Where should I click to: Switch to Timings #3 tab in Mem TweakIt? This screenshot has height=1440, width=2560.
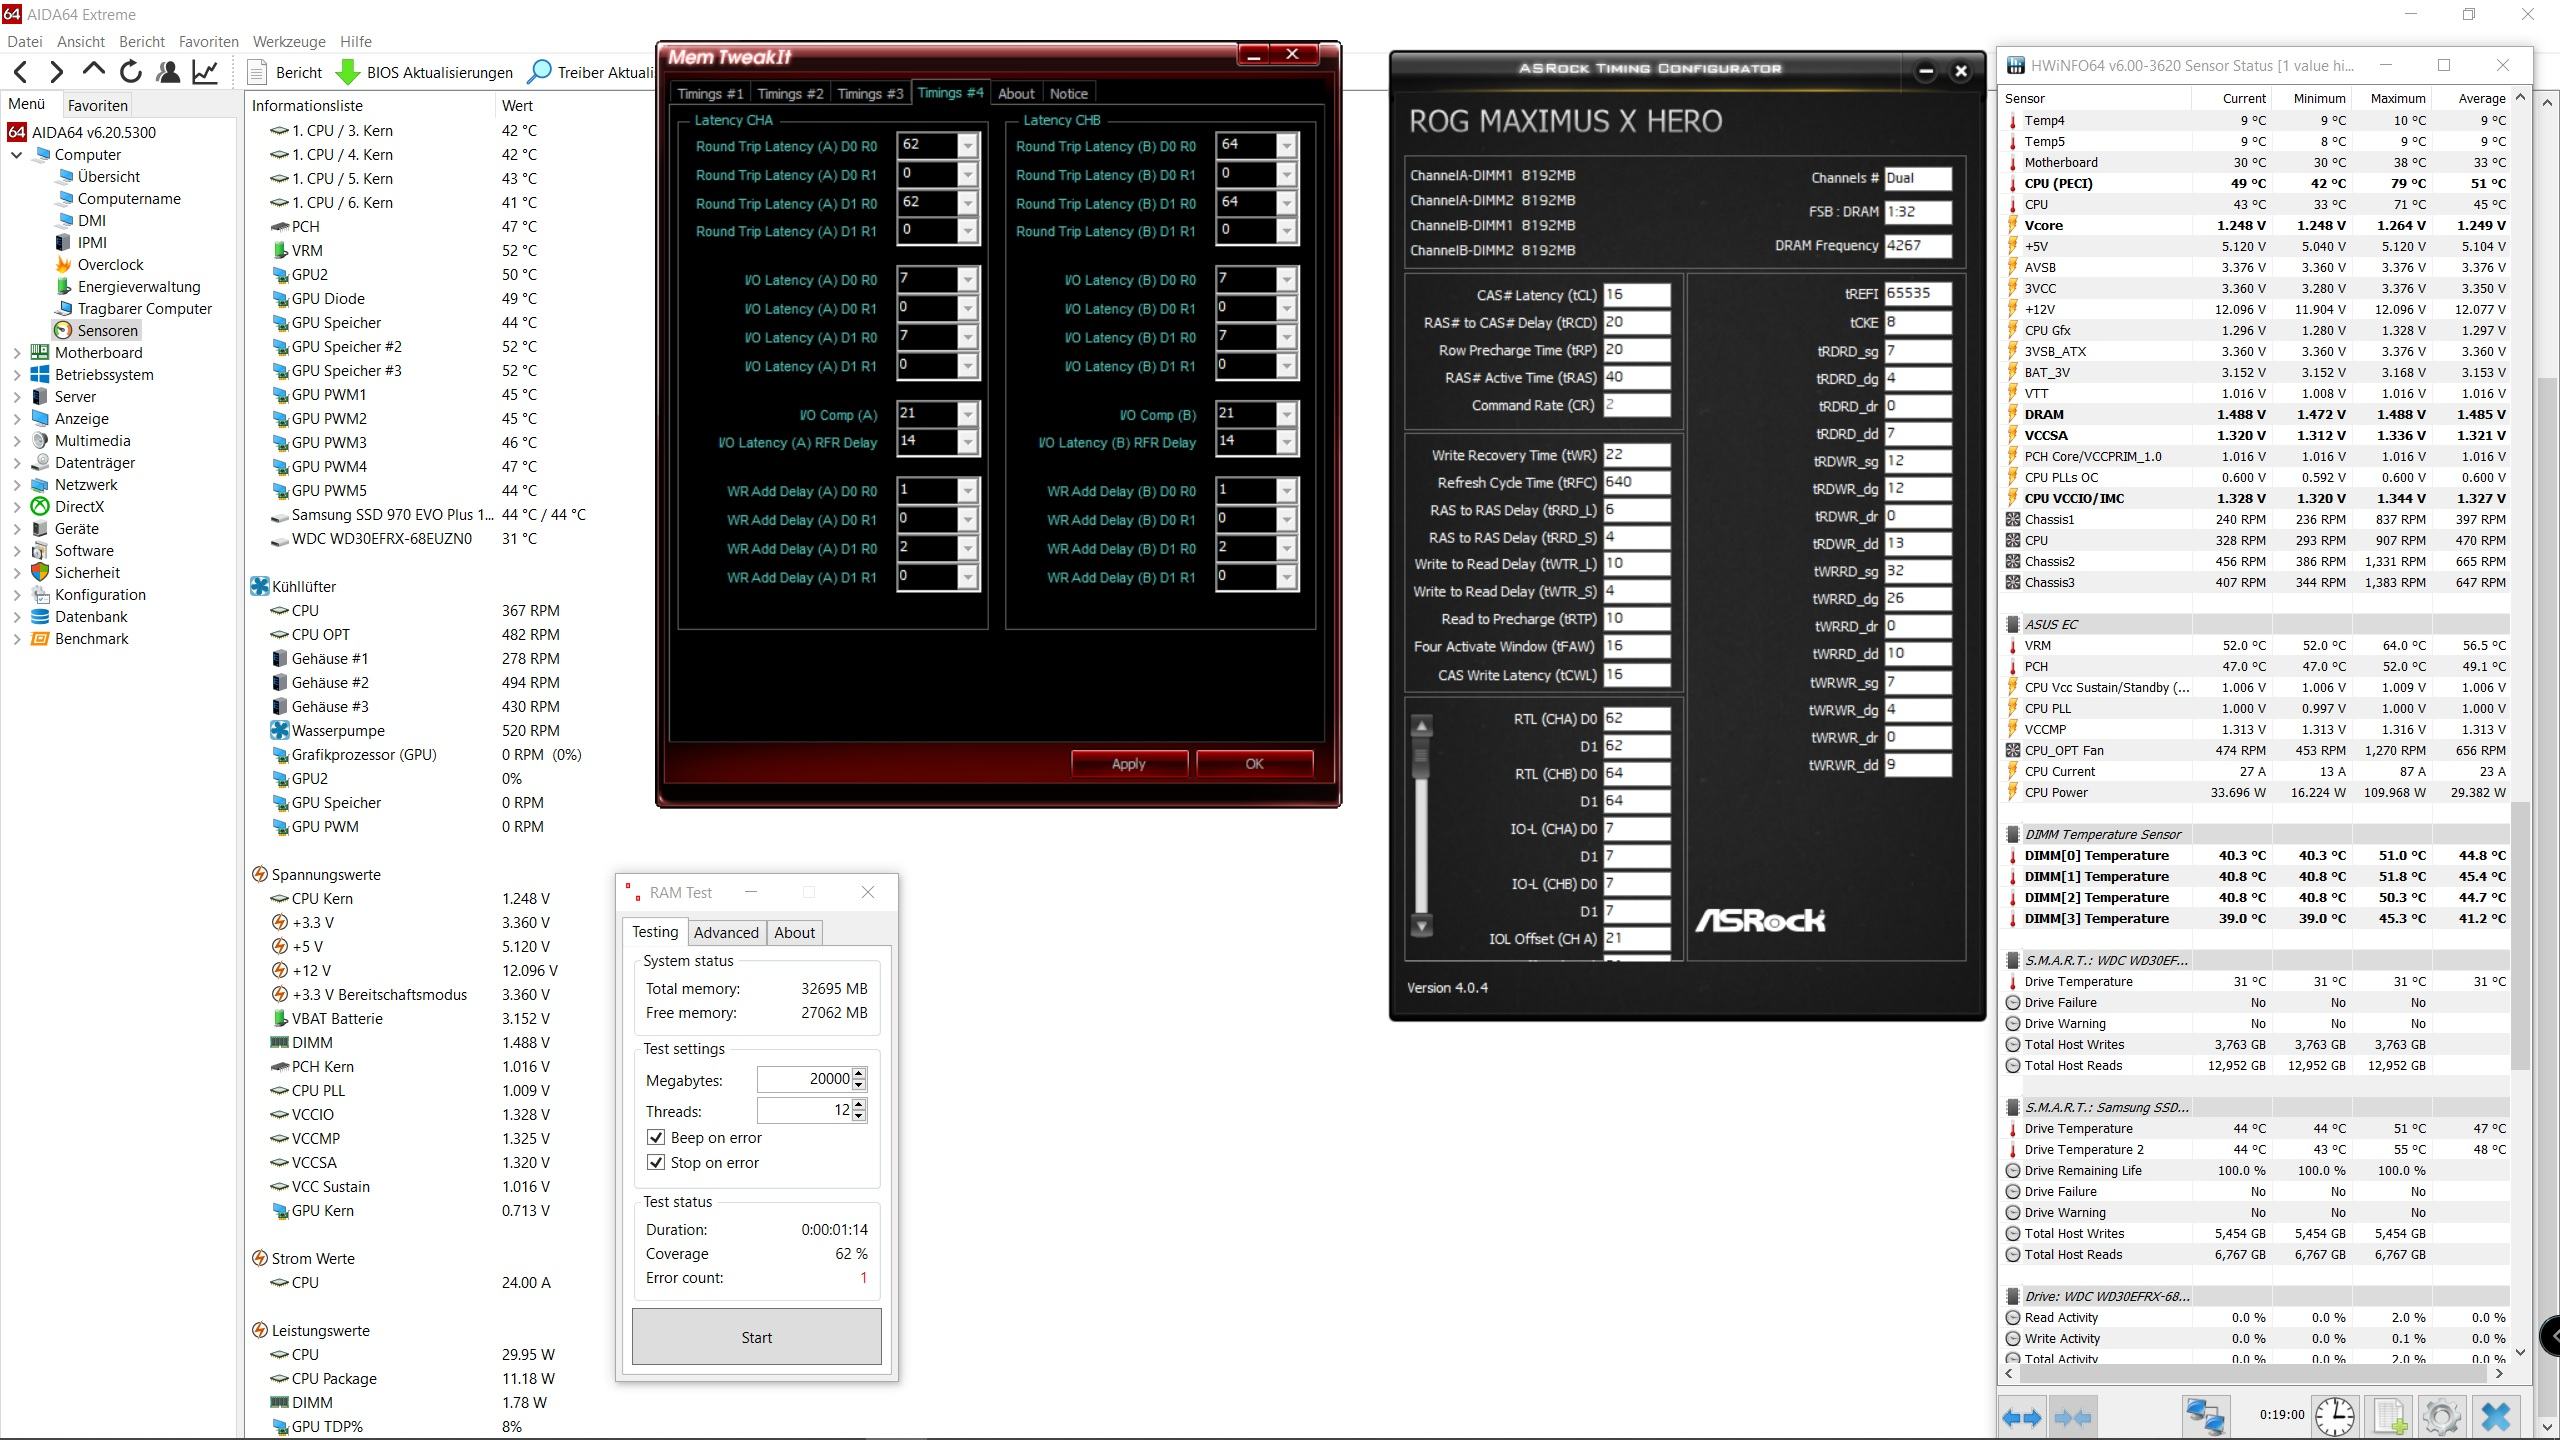click(x=870, y=94)
